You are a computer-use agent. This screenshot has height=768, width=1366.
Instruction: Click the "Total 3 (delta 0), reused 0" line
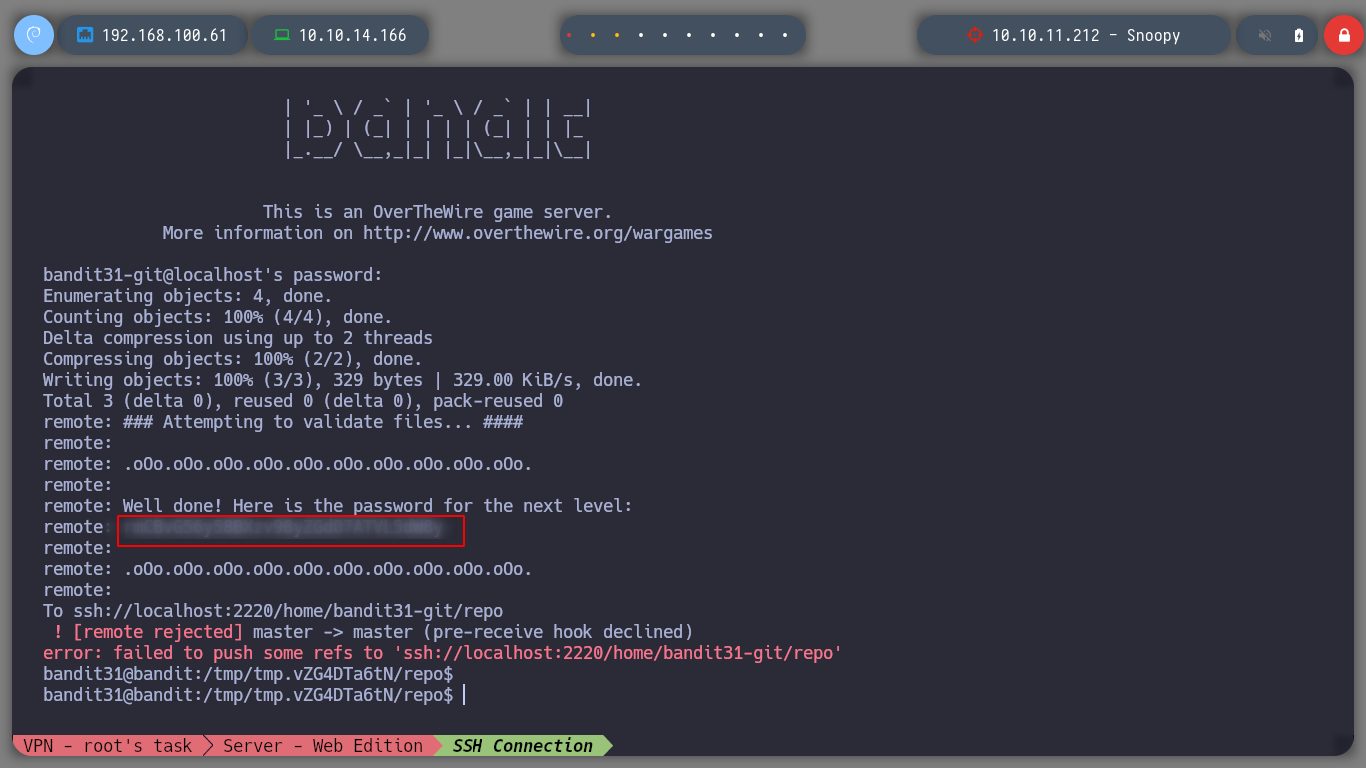tap(303, 401)
